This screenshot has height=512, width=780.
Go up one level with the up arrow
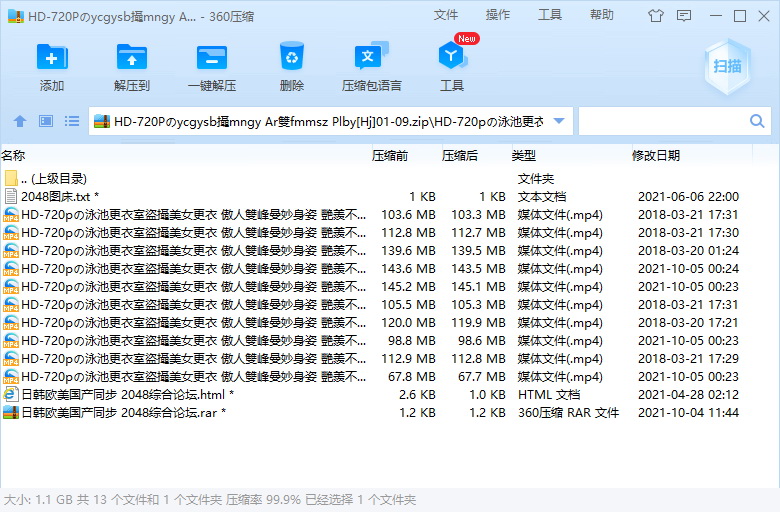coord(20,121)
